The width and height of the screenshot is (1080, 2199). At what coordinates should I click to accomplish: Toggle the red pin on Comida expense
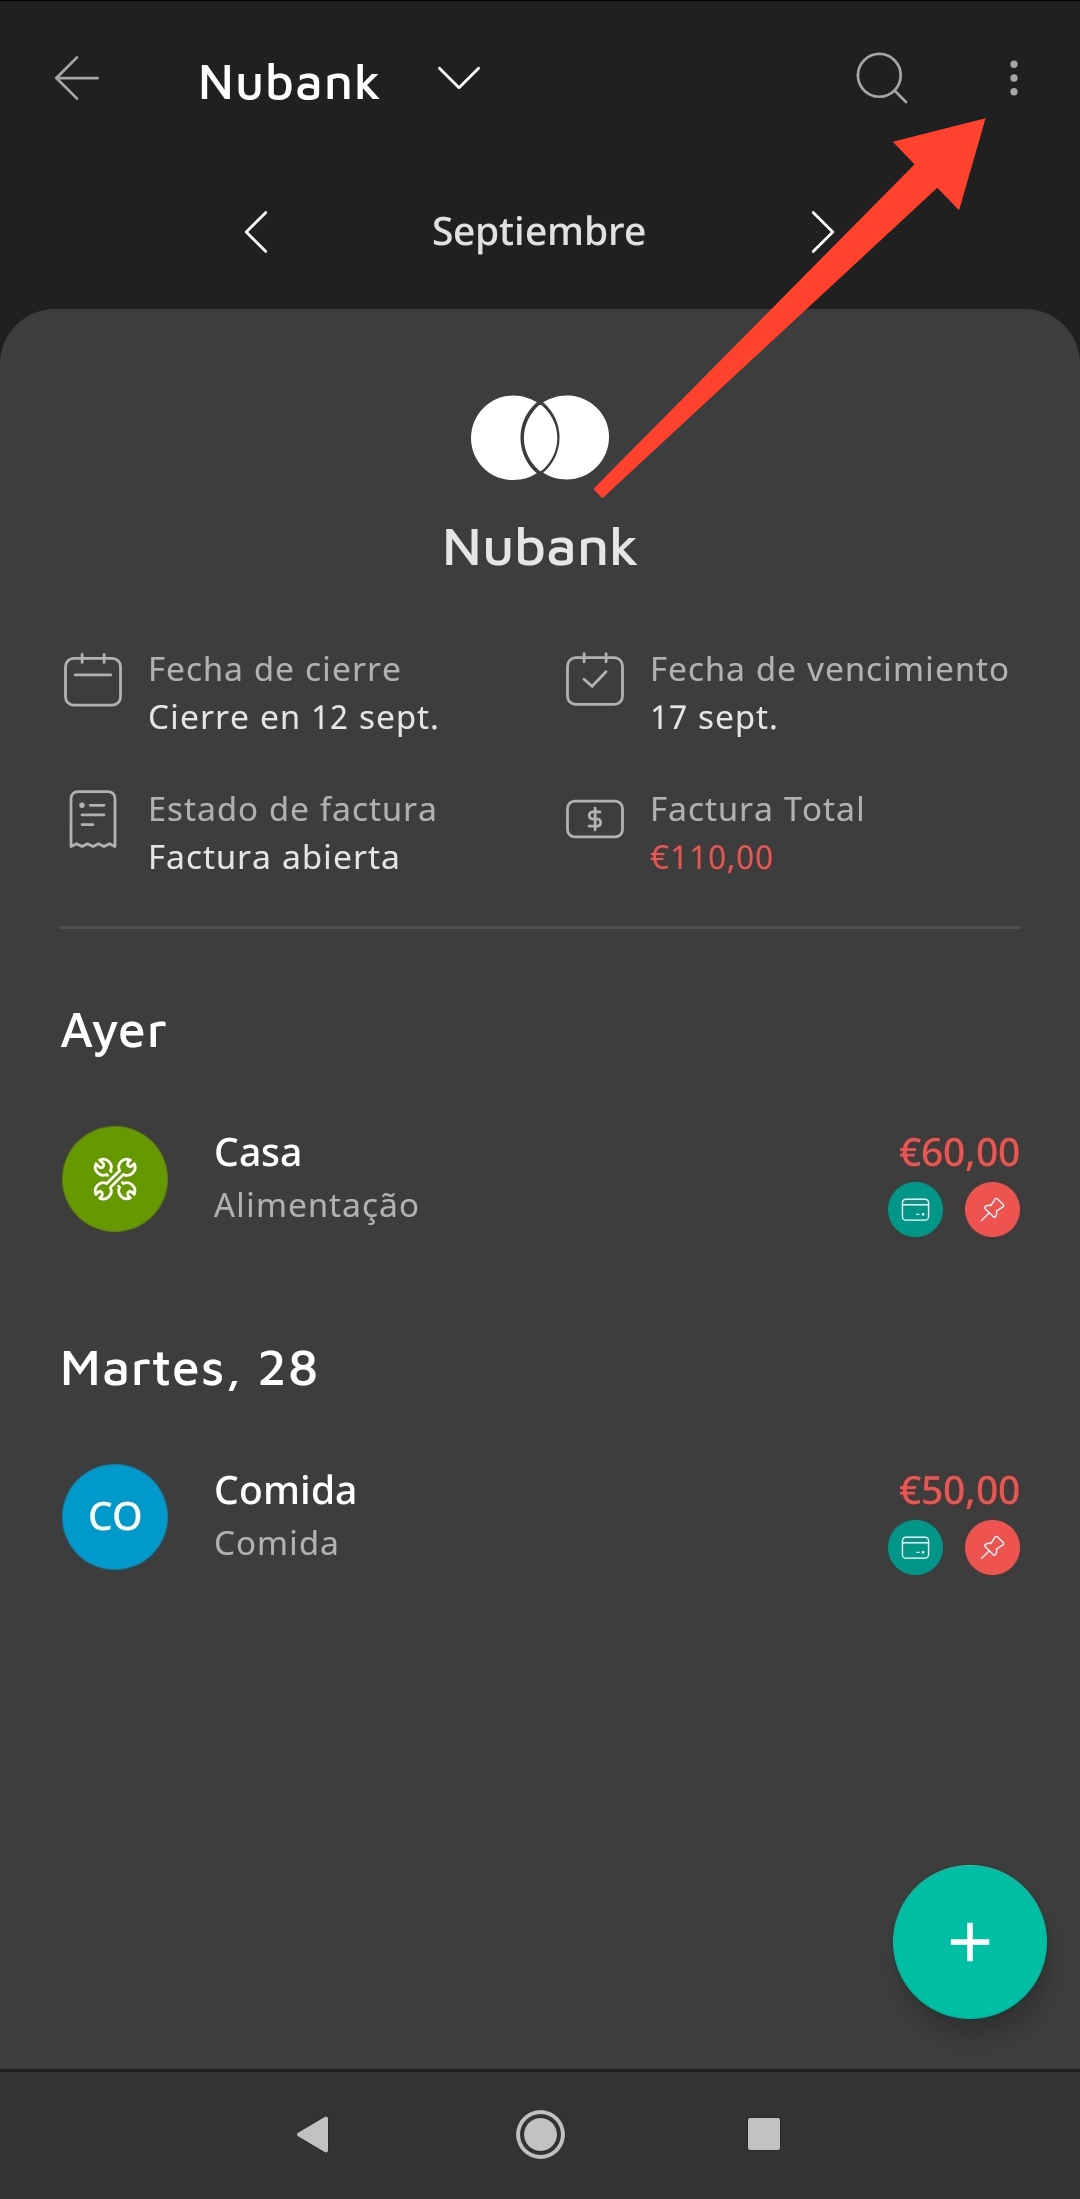pos(992,1548)
